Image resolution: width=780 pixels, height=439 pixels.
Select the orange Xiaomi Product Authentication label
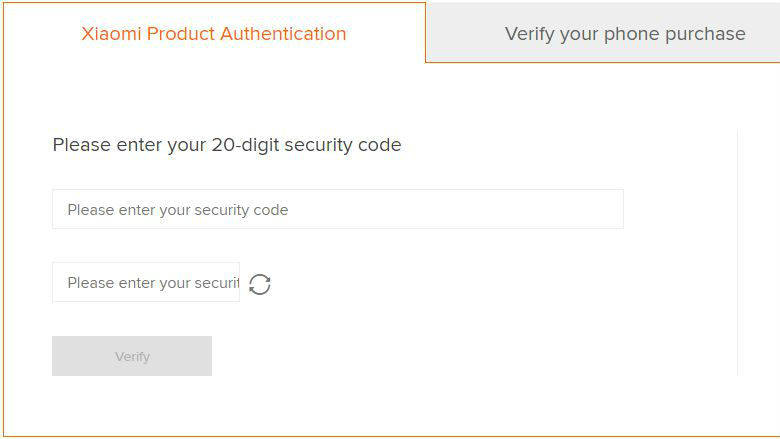(x=213, y=34)
